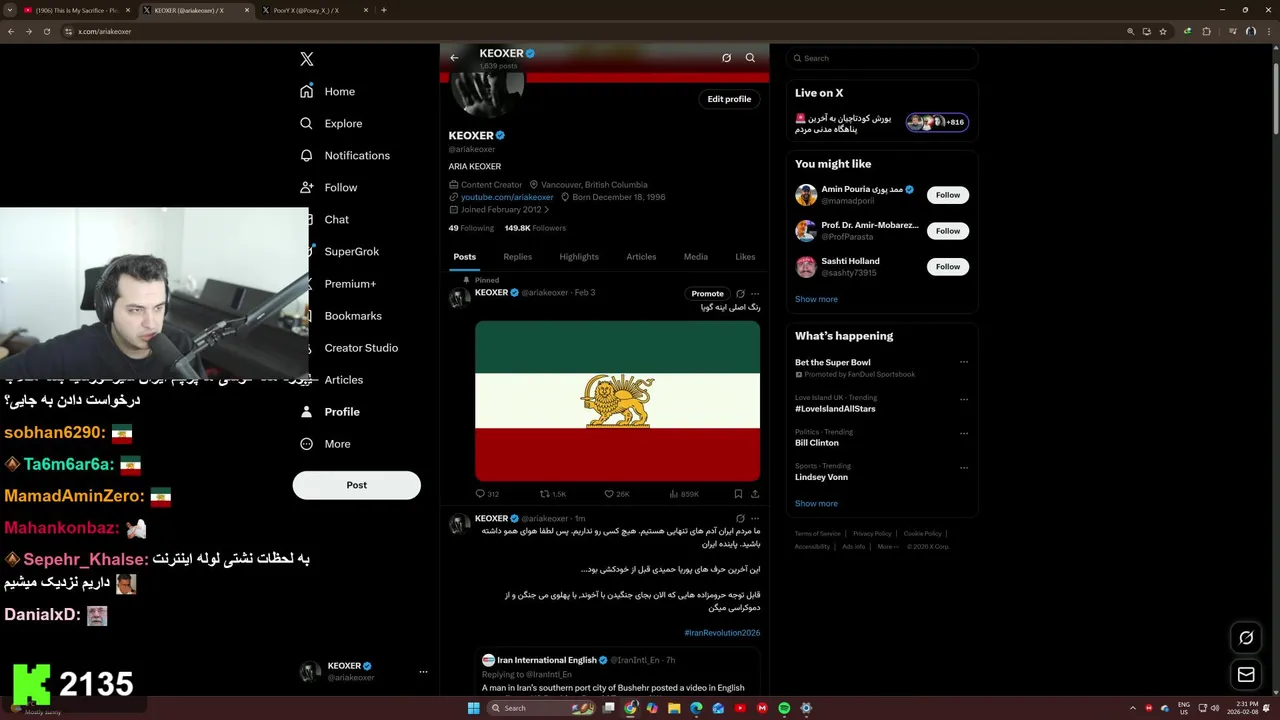Screen dimensions: 1280x720
Task: Like the pinned flag post
Action: (x=617, y=494)
